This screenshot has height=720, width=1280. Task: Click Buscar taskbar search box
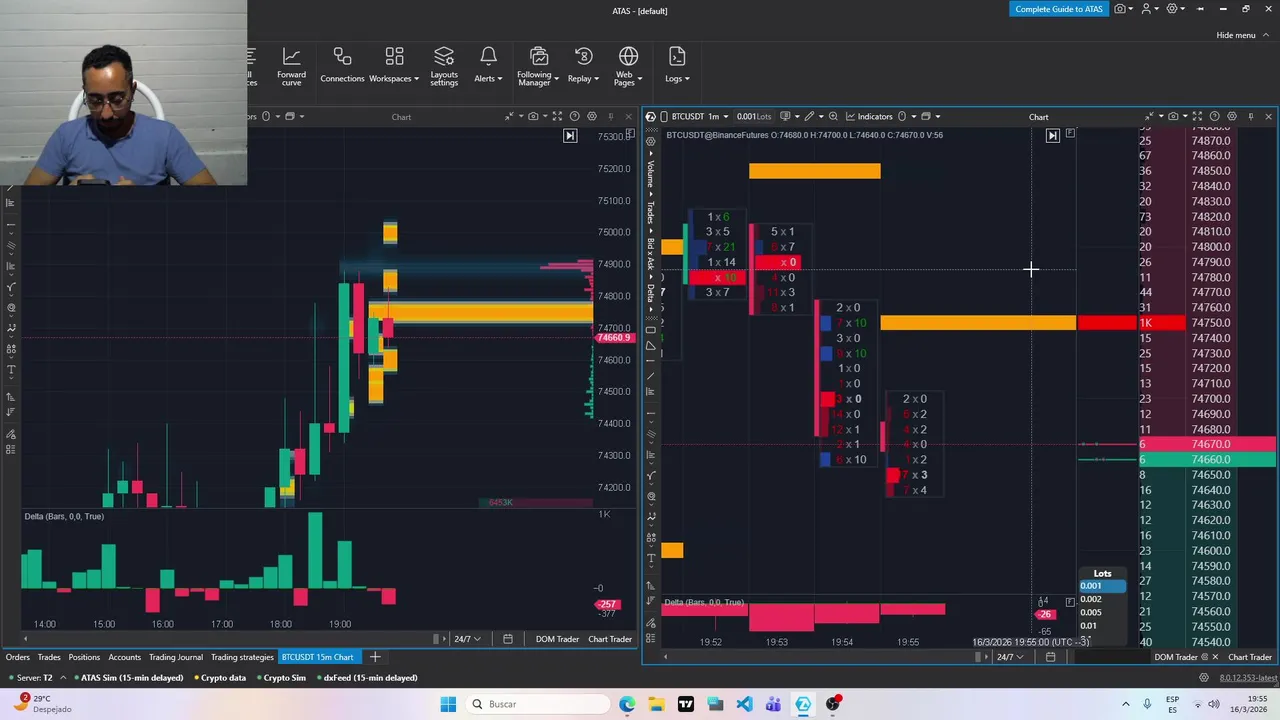pyautogui.click(x=536, y=704)
